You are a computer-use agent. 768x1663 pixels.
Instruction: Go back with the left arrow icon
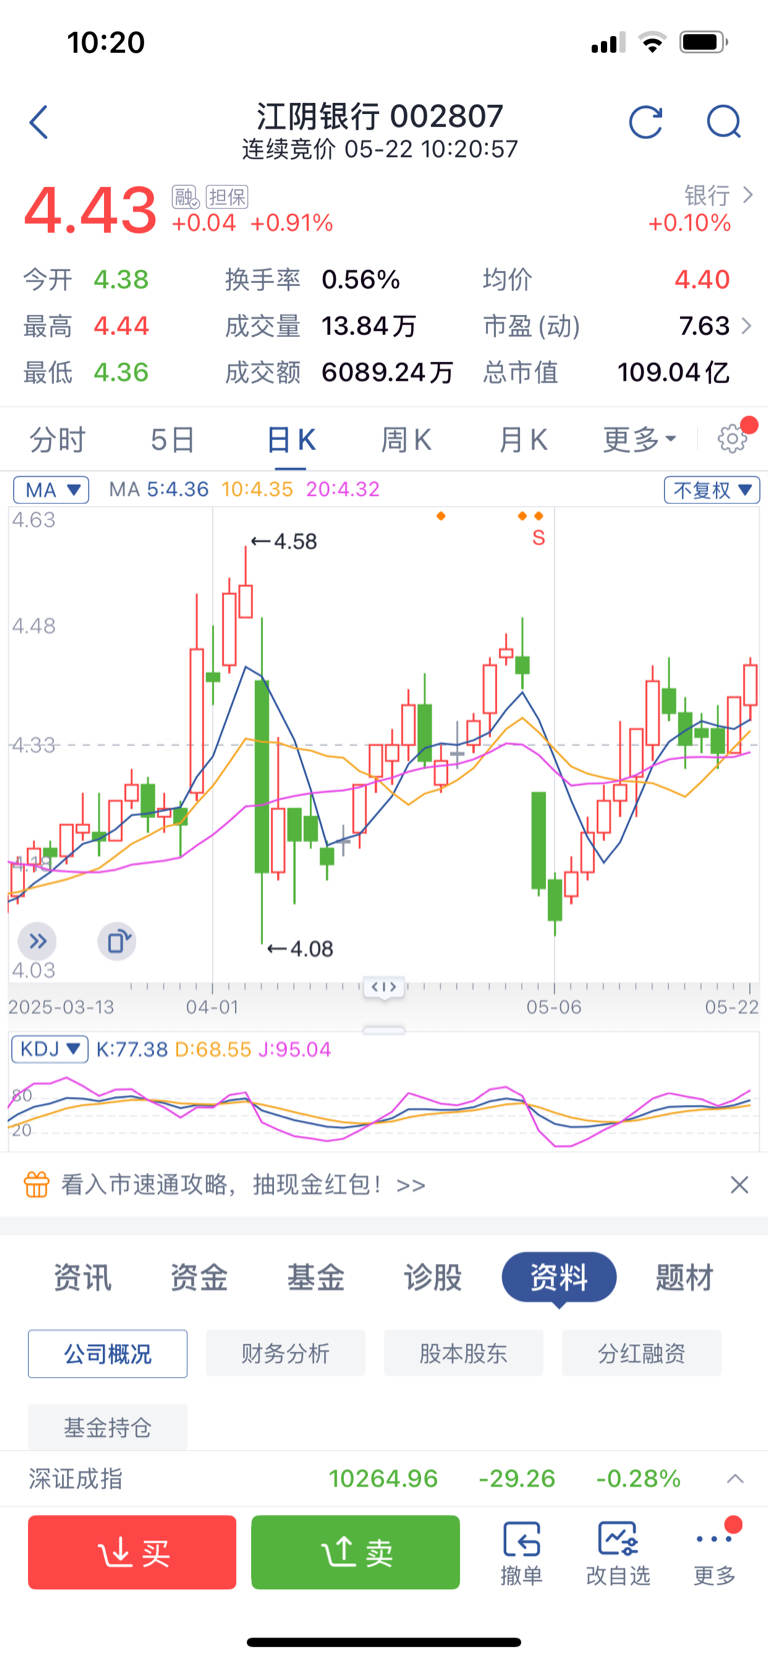coord(38,123)
